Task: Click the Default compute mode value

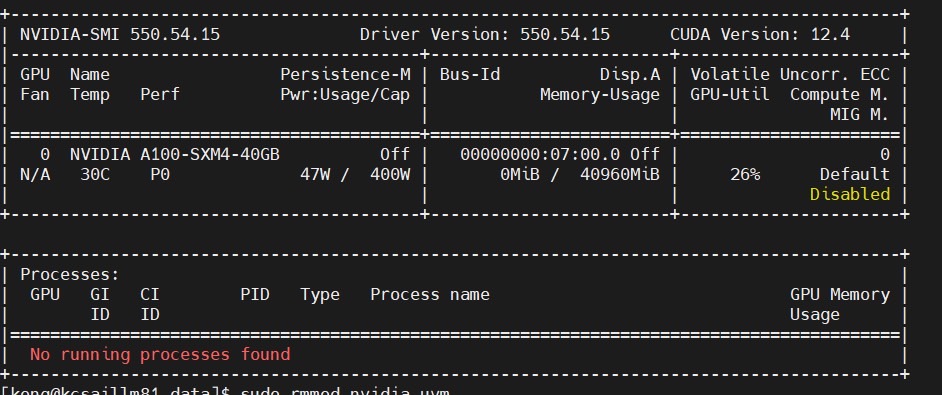Action: tap(854, 174)
